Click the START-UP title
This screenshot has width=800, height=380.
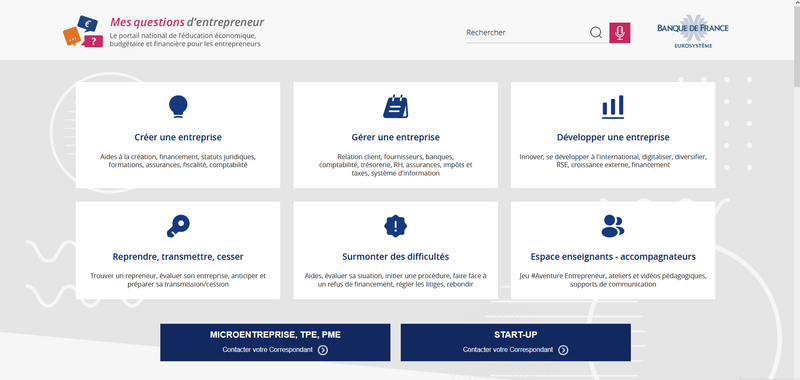tap(515, 335)
